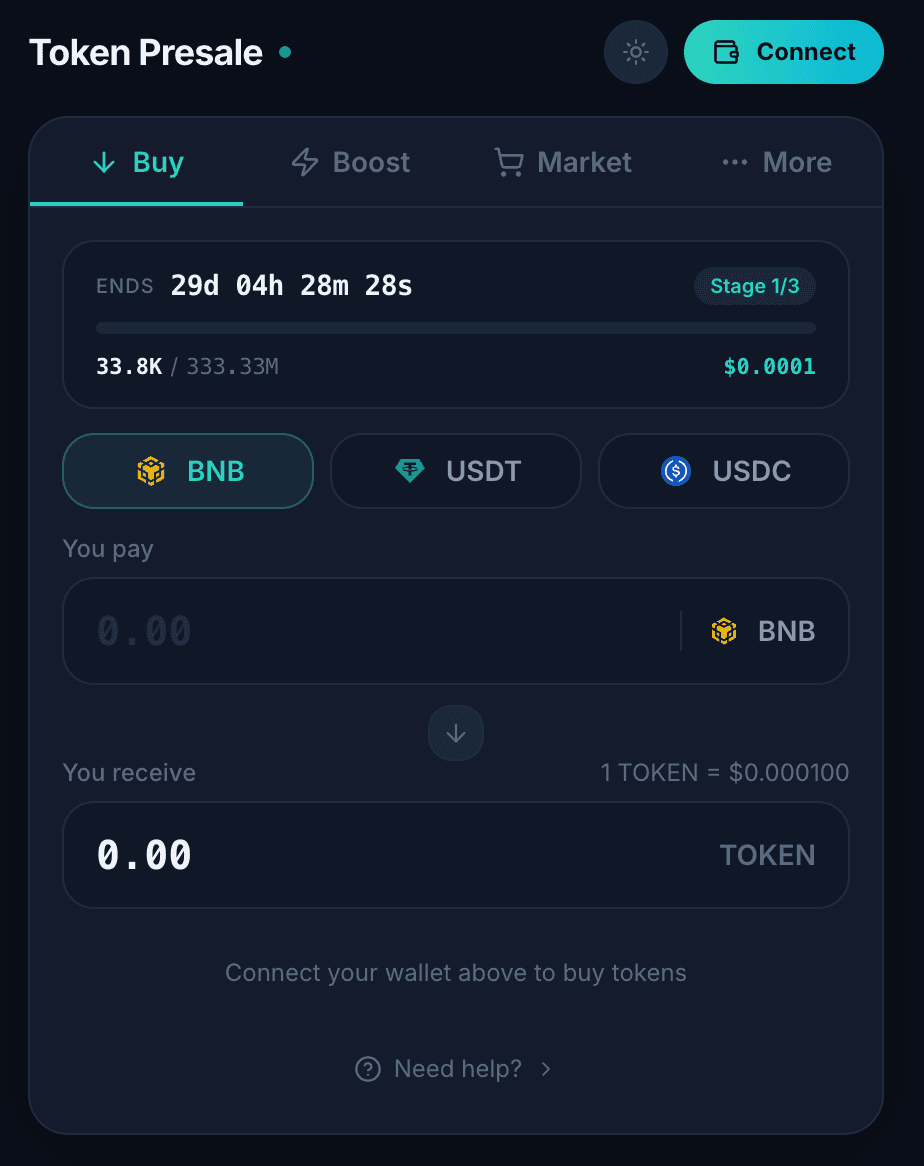Switch to the Boost tab

(x=350, y=162)
